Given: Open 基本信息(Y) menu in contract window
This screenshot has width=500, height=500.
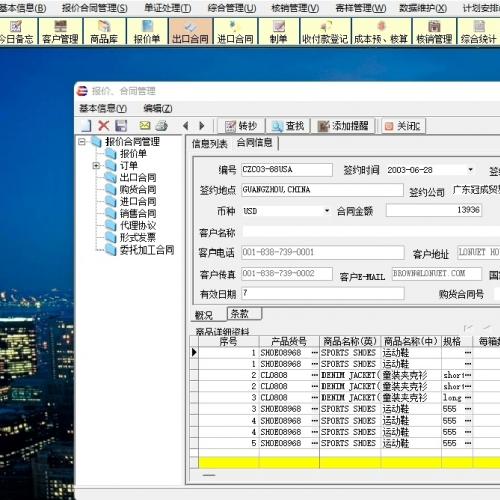Looking at the screenshot, I should (103, 108).
